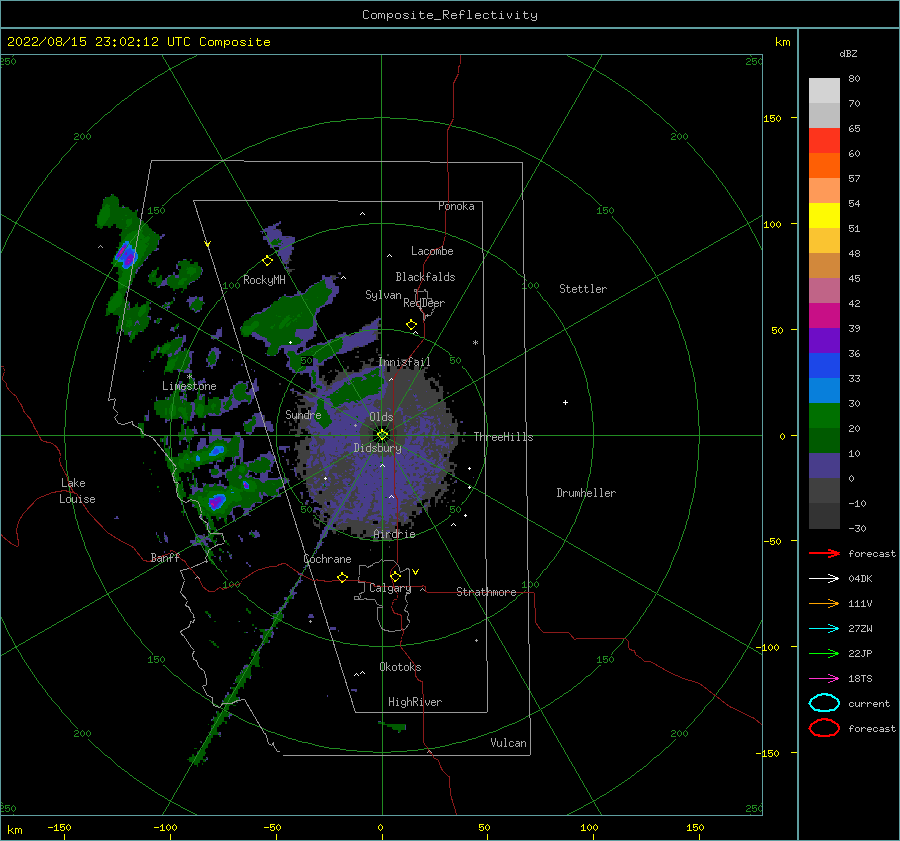The height and width of the screenshot is (841, 900).
Task: Click the Vulcan label
Action: coord(509,743)
